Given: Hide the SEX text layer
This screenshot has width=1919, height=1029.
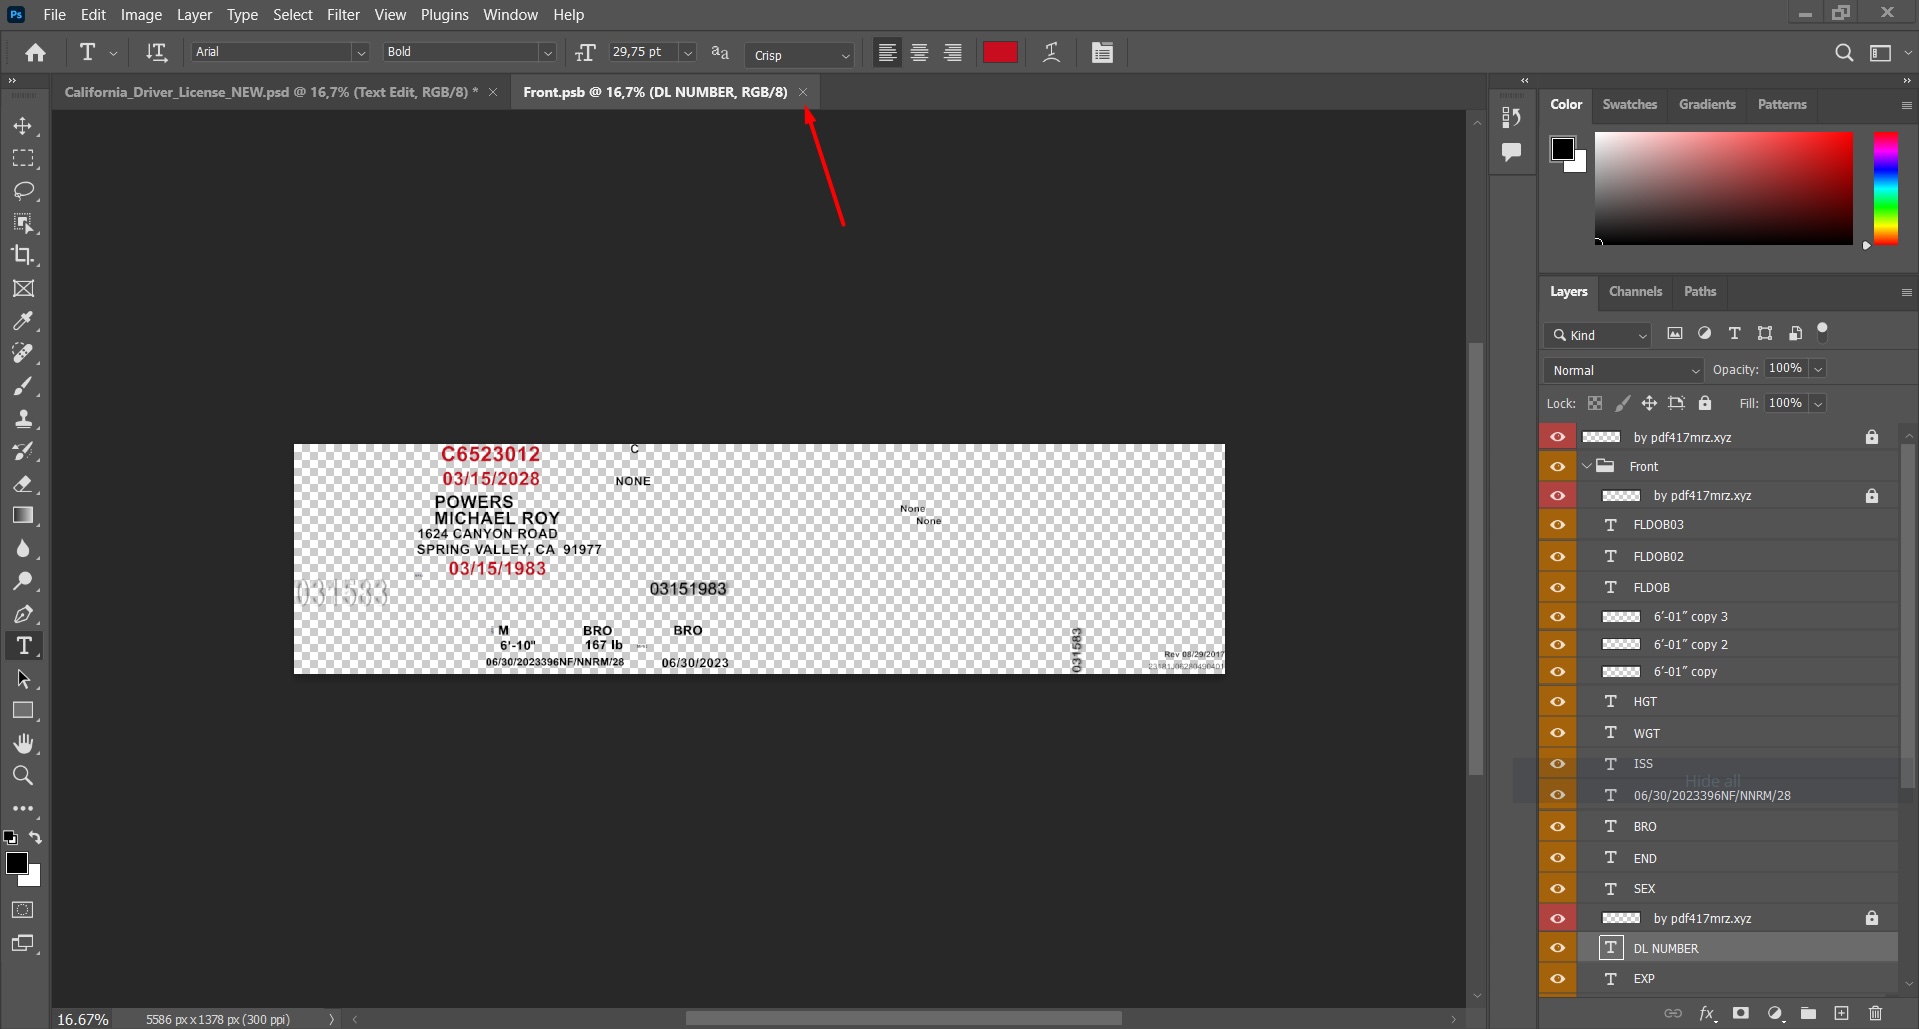Looking at the screenshot, I should click(1557, 888).
